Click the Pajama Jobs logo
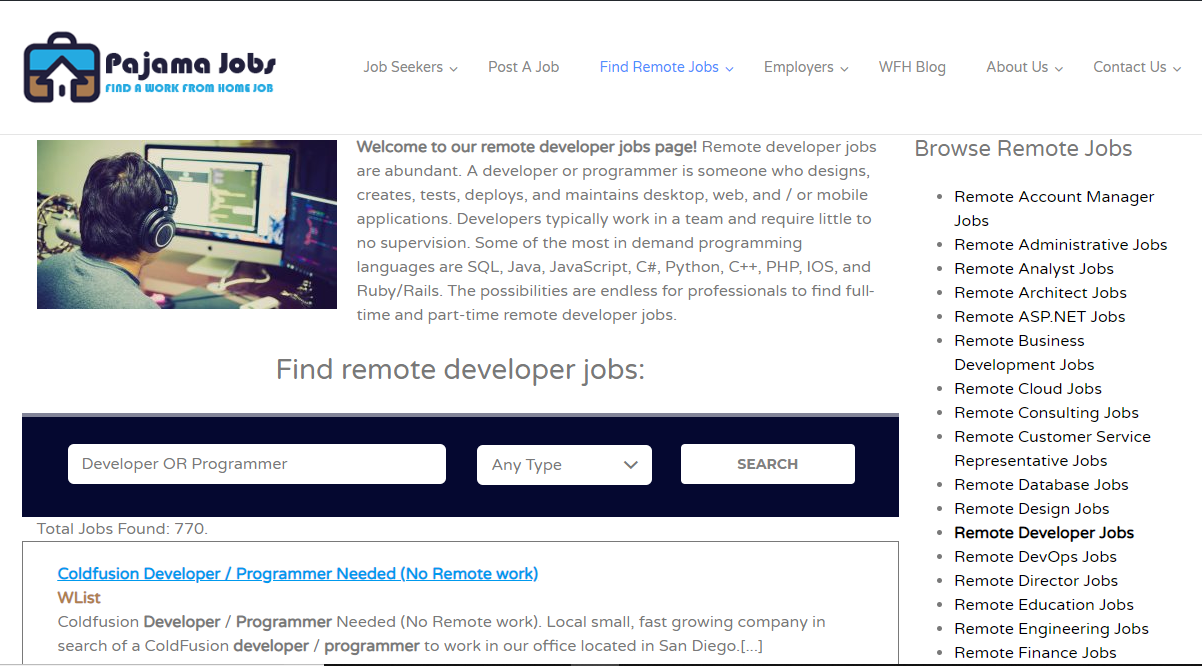The image size is (1202, 666). [150, 68]
